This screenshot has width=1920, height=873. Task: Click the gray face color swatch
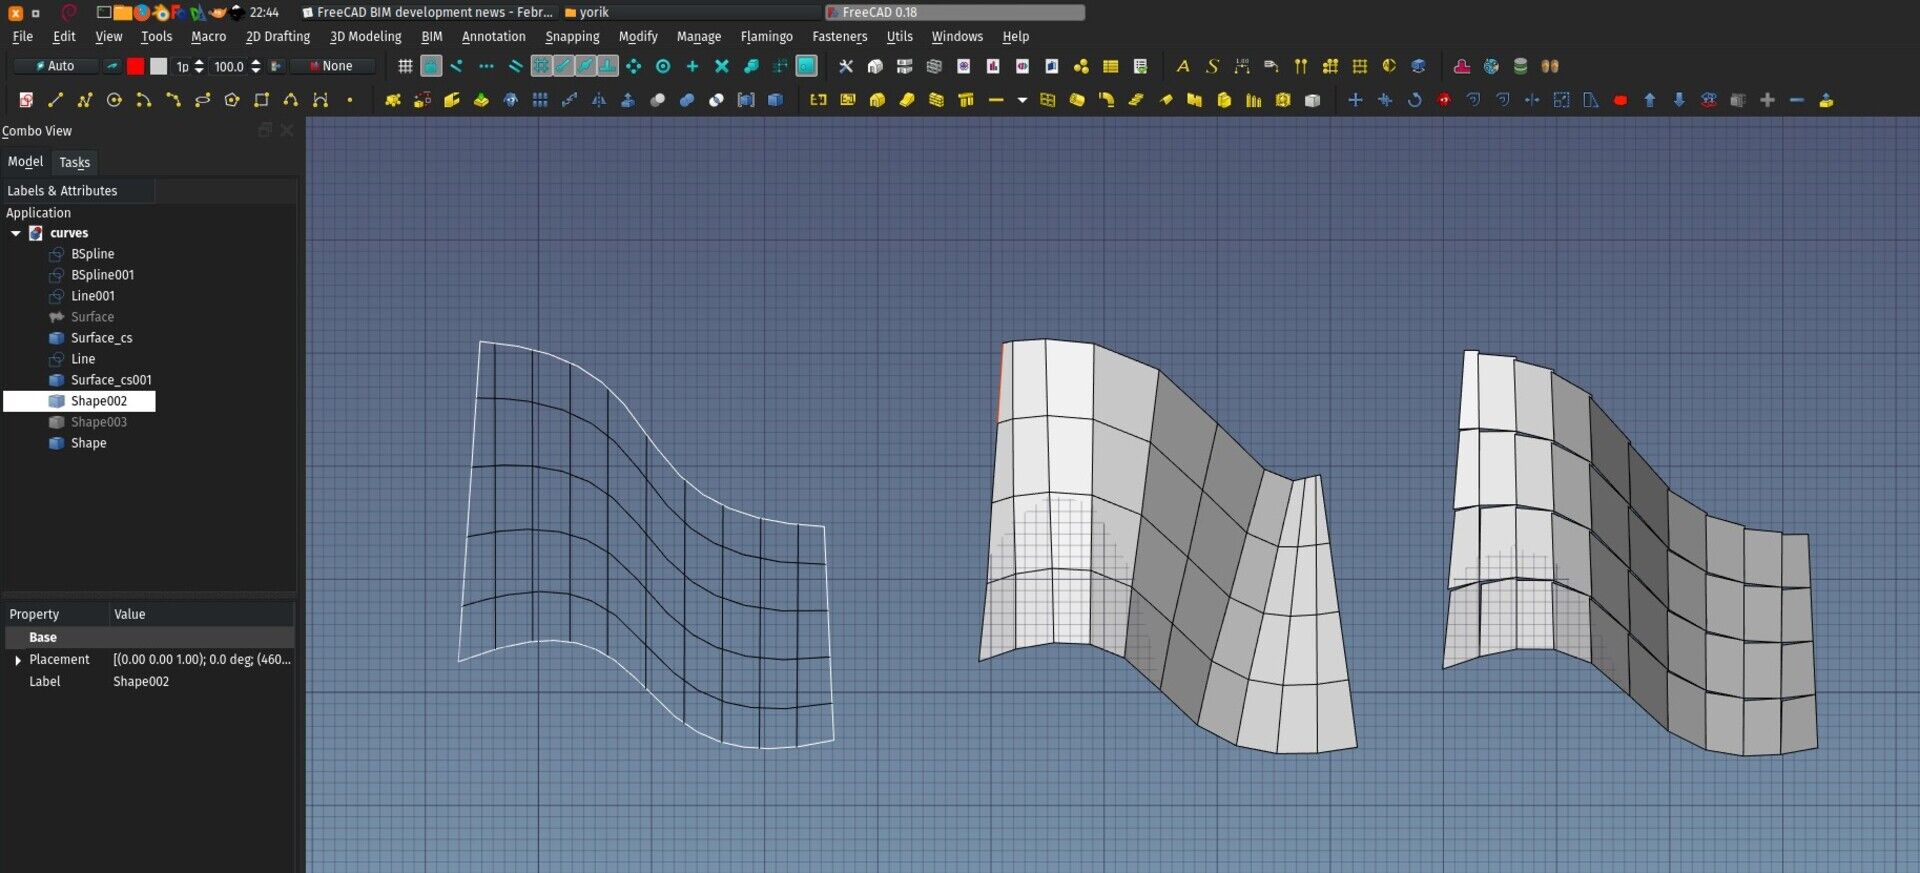(158, 66)
